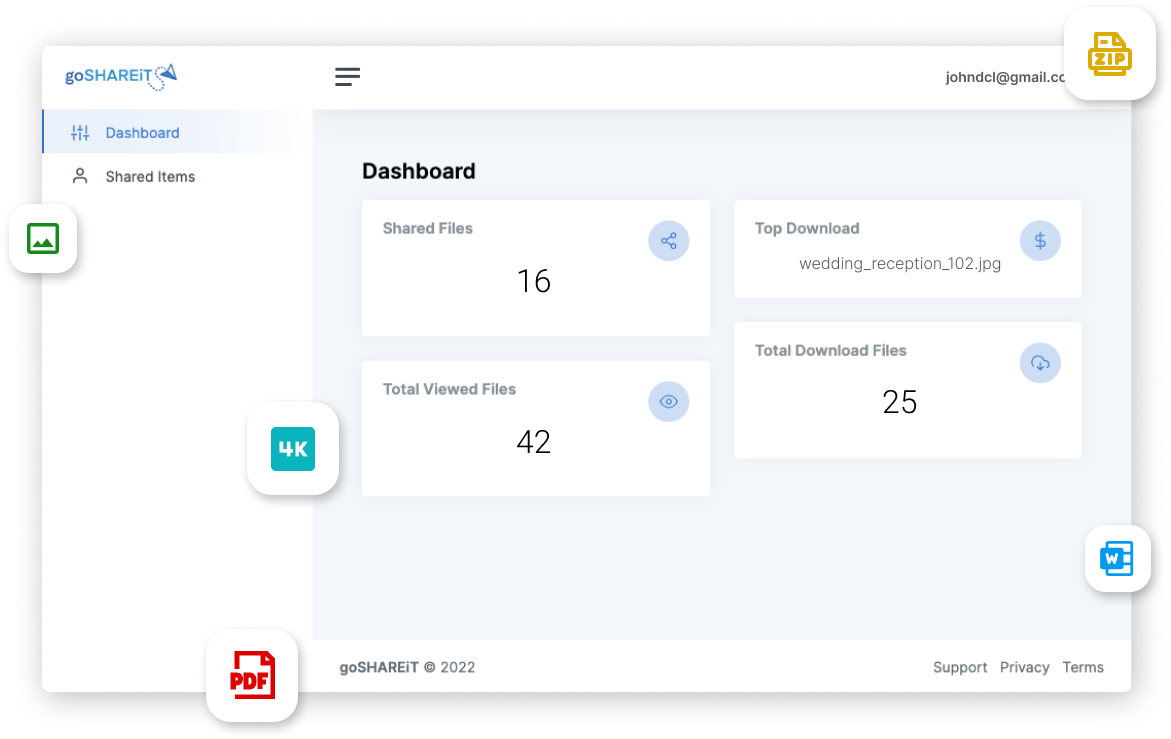Image resolution: width=1171 pixels, height=739 pixels.
Task: Click the 4K video badge icon
Action: click(x=293, y=449)
